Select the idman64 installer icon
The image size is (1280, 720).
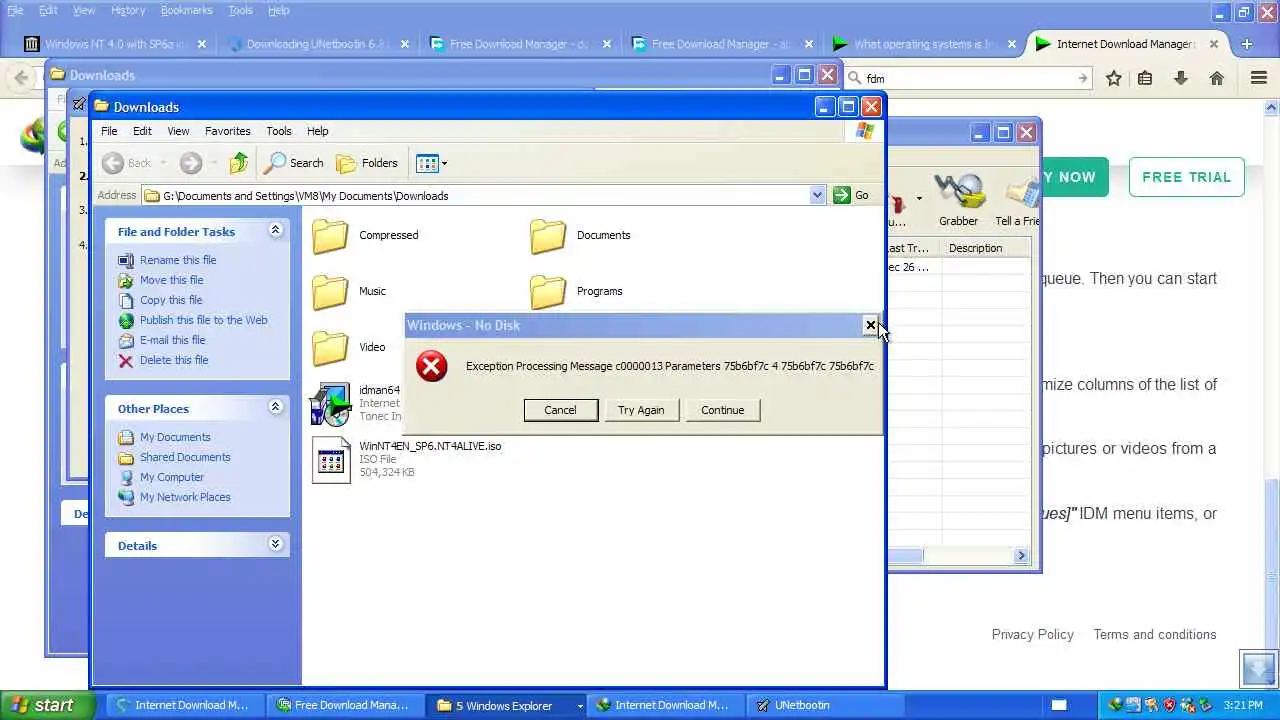pos(330,404)
